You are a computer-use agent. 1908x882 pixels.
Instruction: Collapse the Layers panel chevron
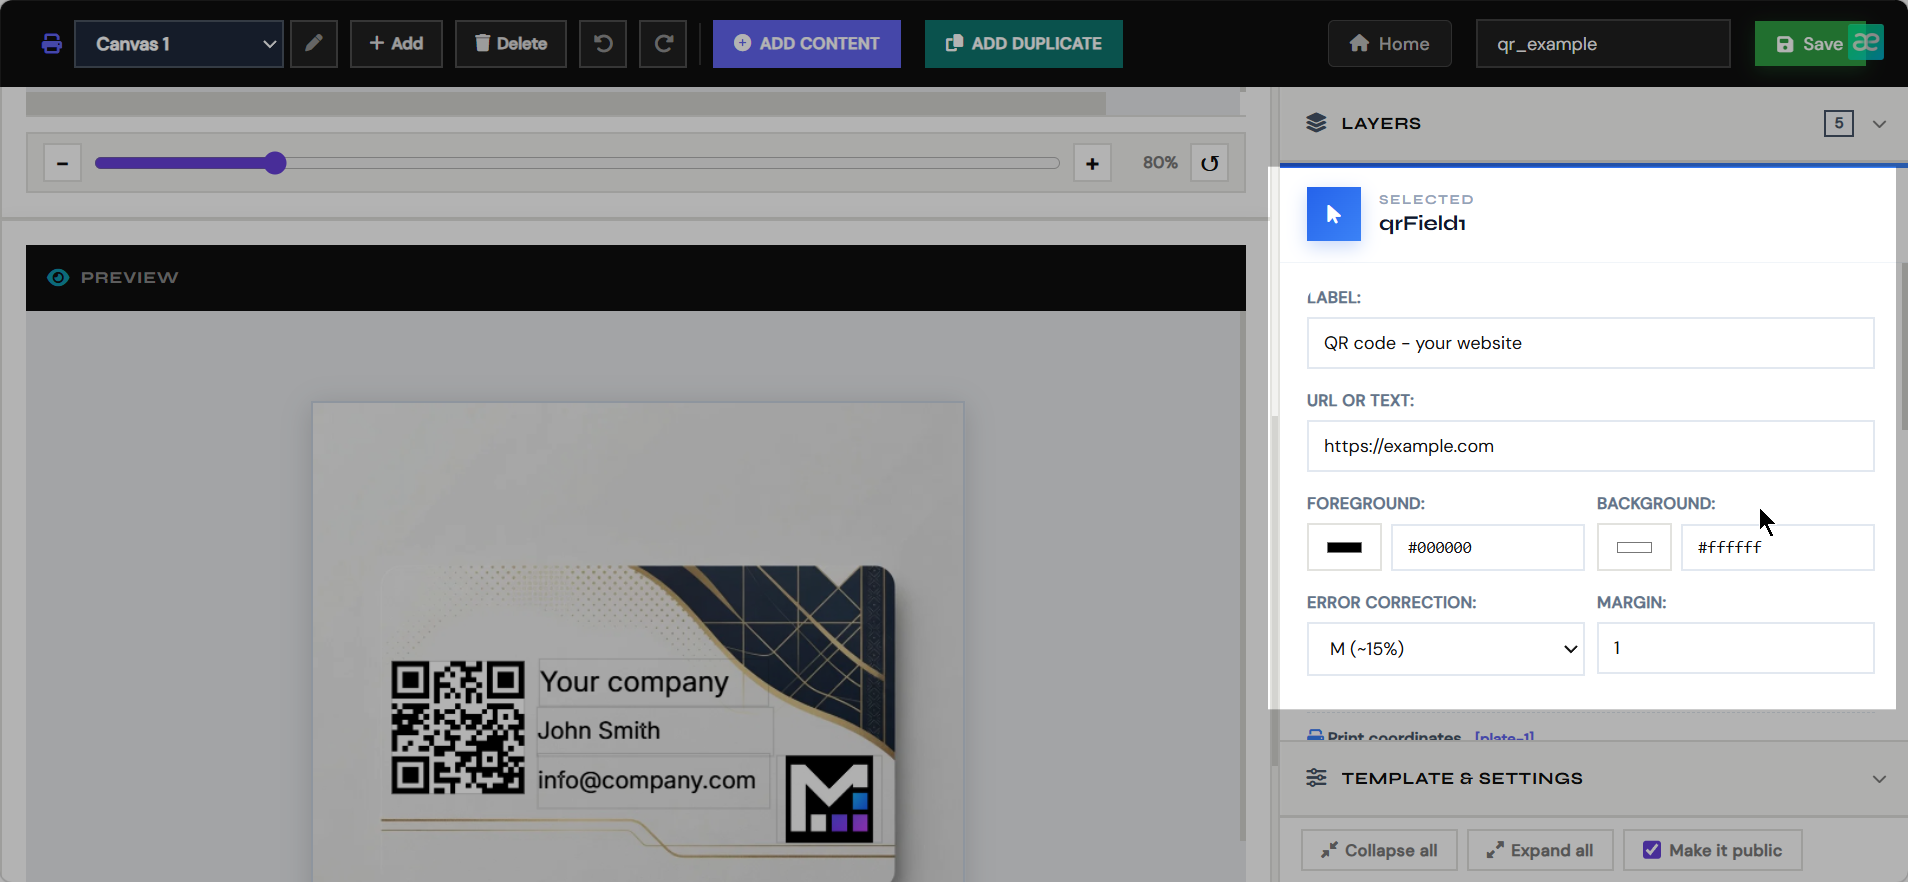click(x=1879, y=124)
